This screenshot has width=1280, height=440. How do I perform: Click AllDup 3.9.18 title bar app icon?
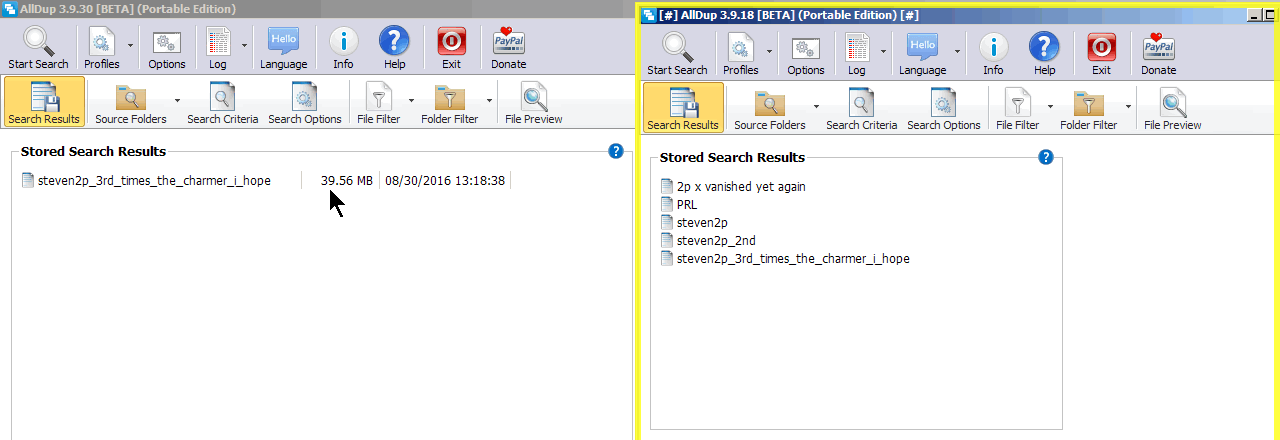pos(649,15)
